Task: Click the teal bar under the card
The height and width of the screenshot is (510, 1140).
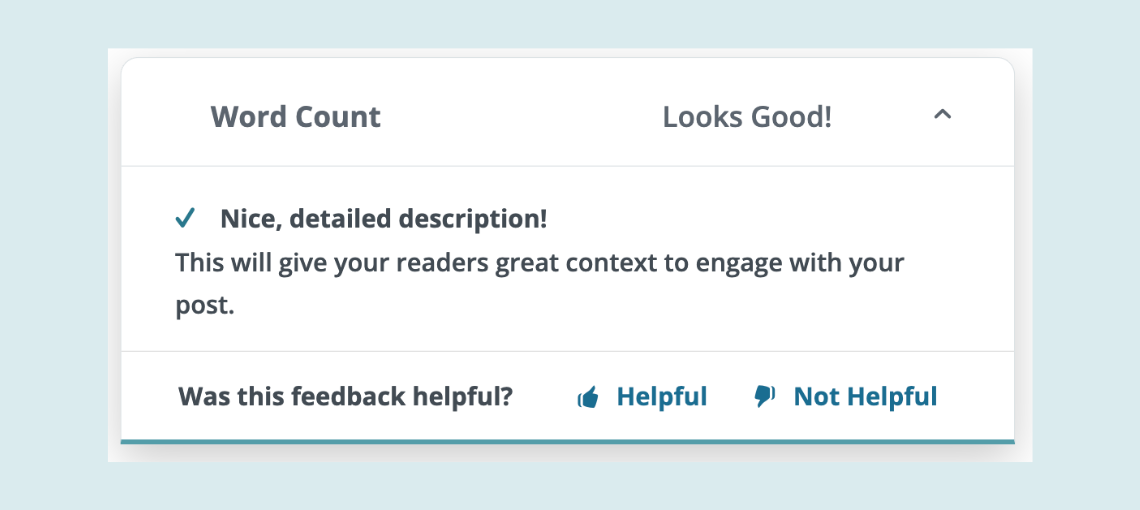Action: pos(567,441)
